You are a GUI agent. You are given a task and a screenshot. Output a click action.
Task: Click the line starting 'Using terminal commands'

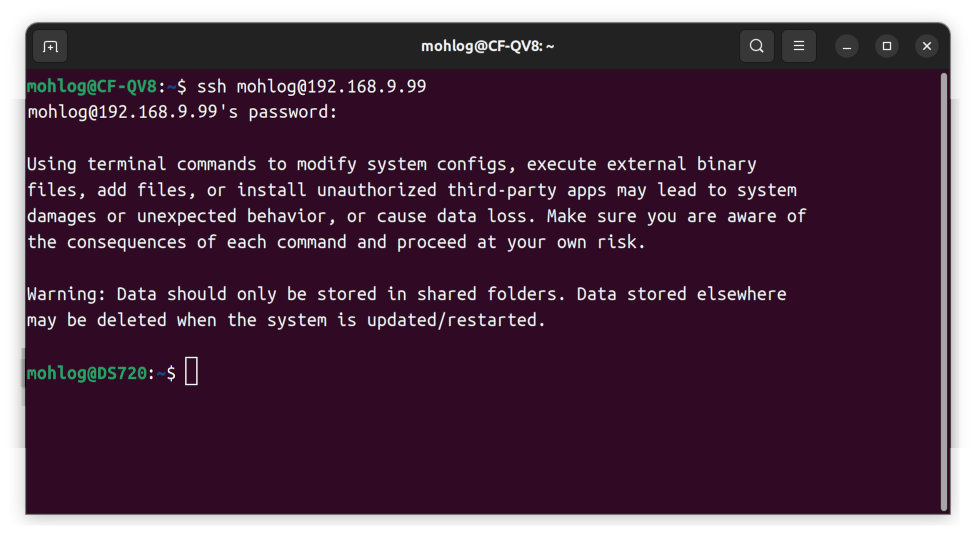392,164
